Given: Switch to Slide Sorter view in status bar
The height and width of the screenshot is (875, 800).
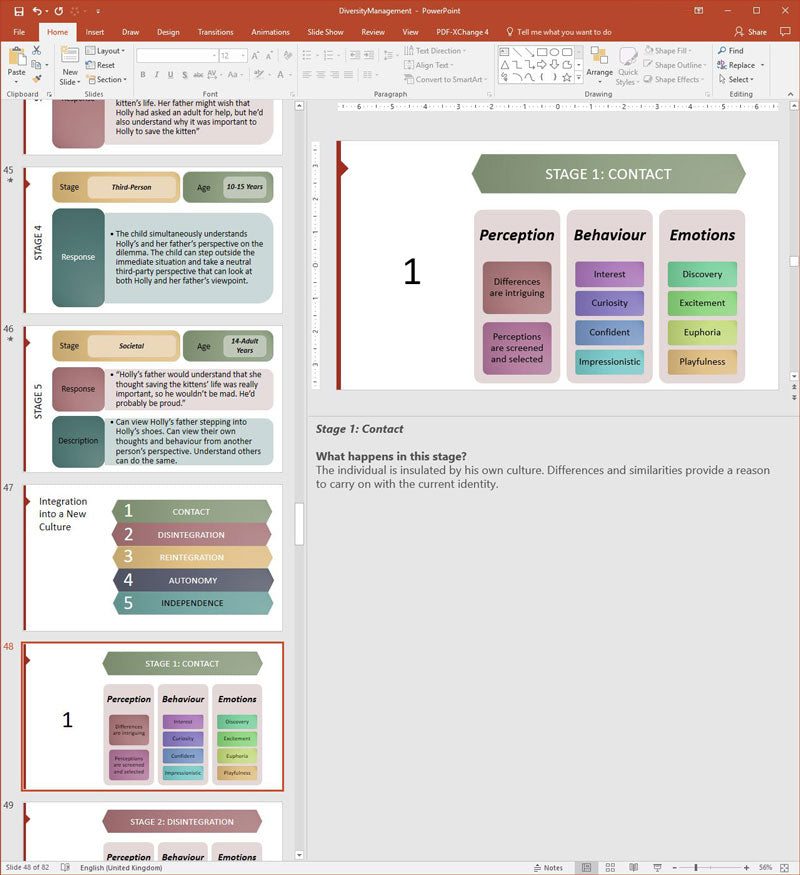Looking at the screenshot, I should tap(610, 867).
